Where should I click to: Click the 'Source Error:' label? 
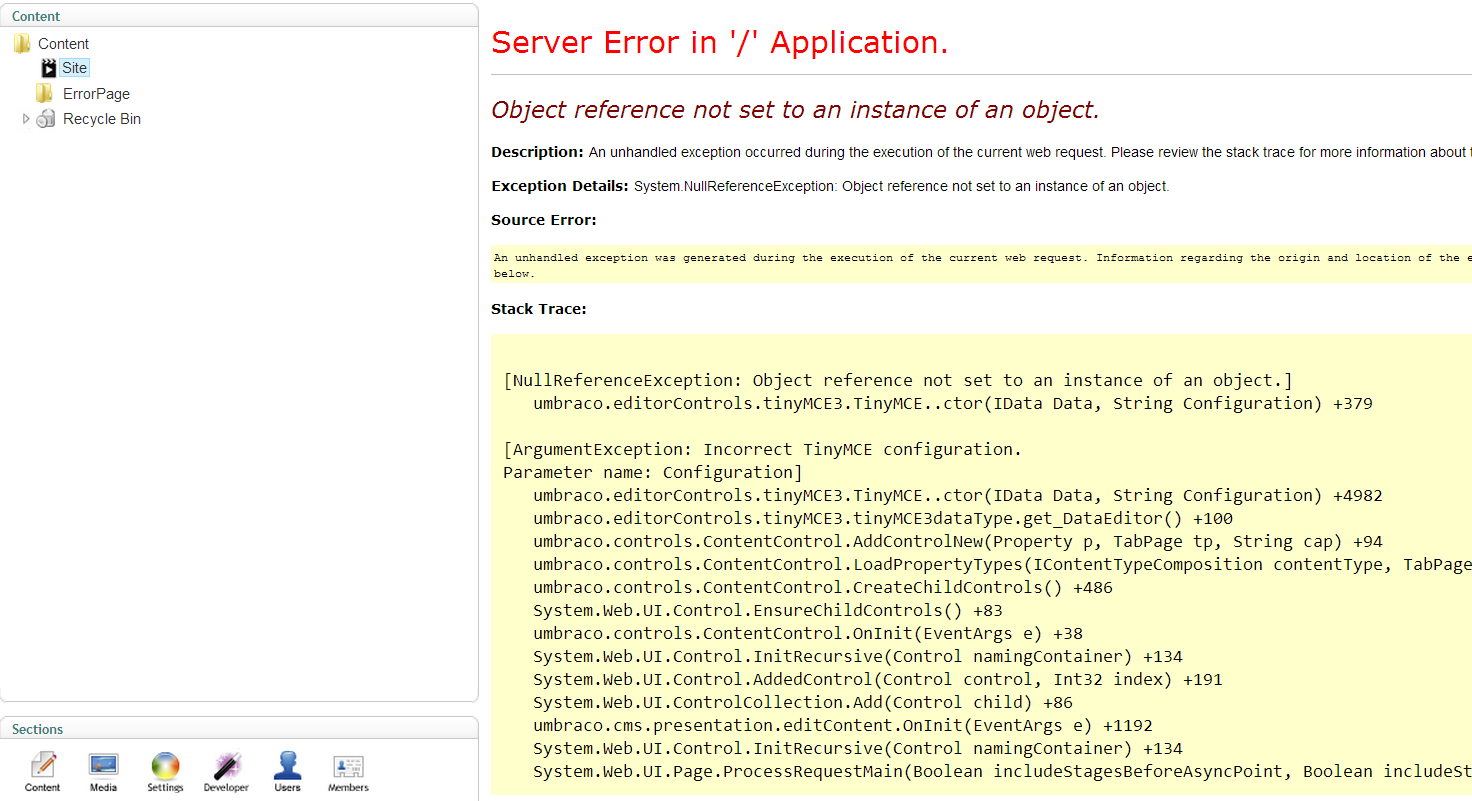[544, 220]
